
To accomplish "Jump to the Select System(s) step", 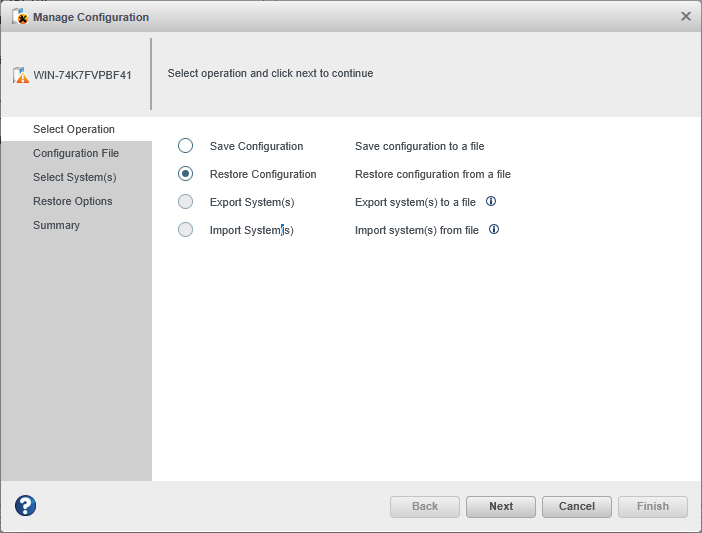I will [75, 177].
